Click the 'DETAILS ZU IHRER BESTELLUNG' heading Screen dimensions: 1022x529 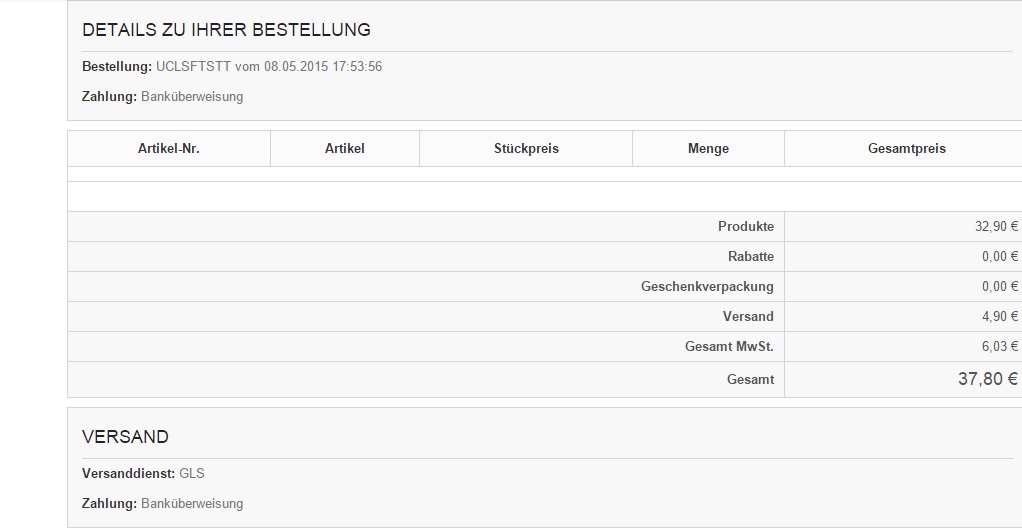click(226, 30)
